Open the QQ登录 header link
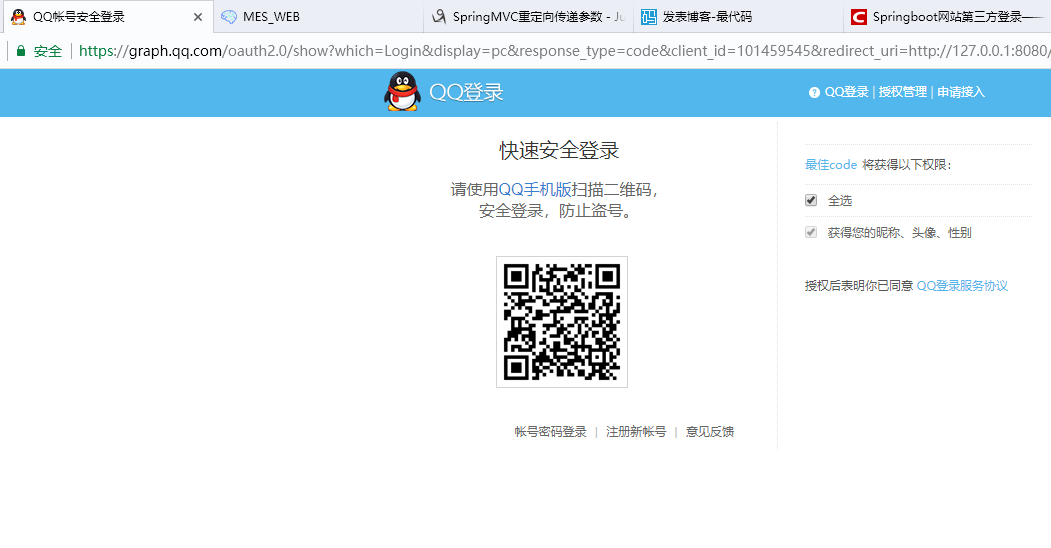The image size is (1051, 548). tap(846, 92)
